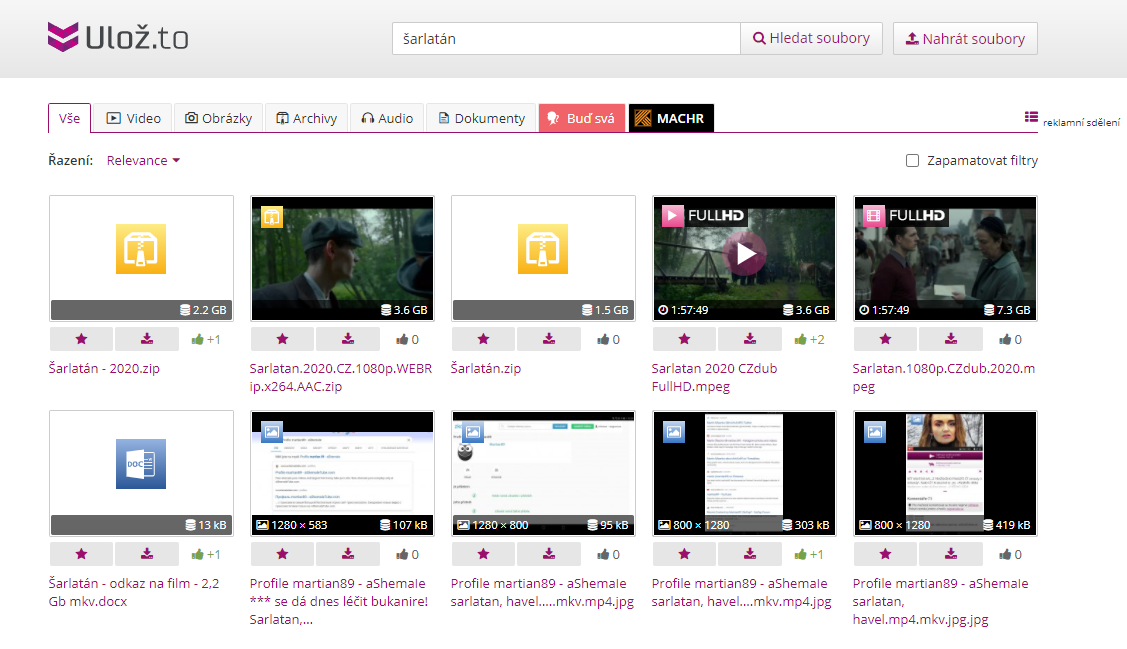Play the Sarlatan 2020 CZdub FullHD video
This screenshot has width=1127, height=649.
coord(744,253)
